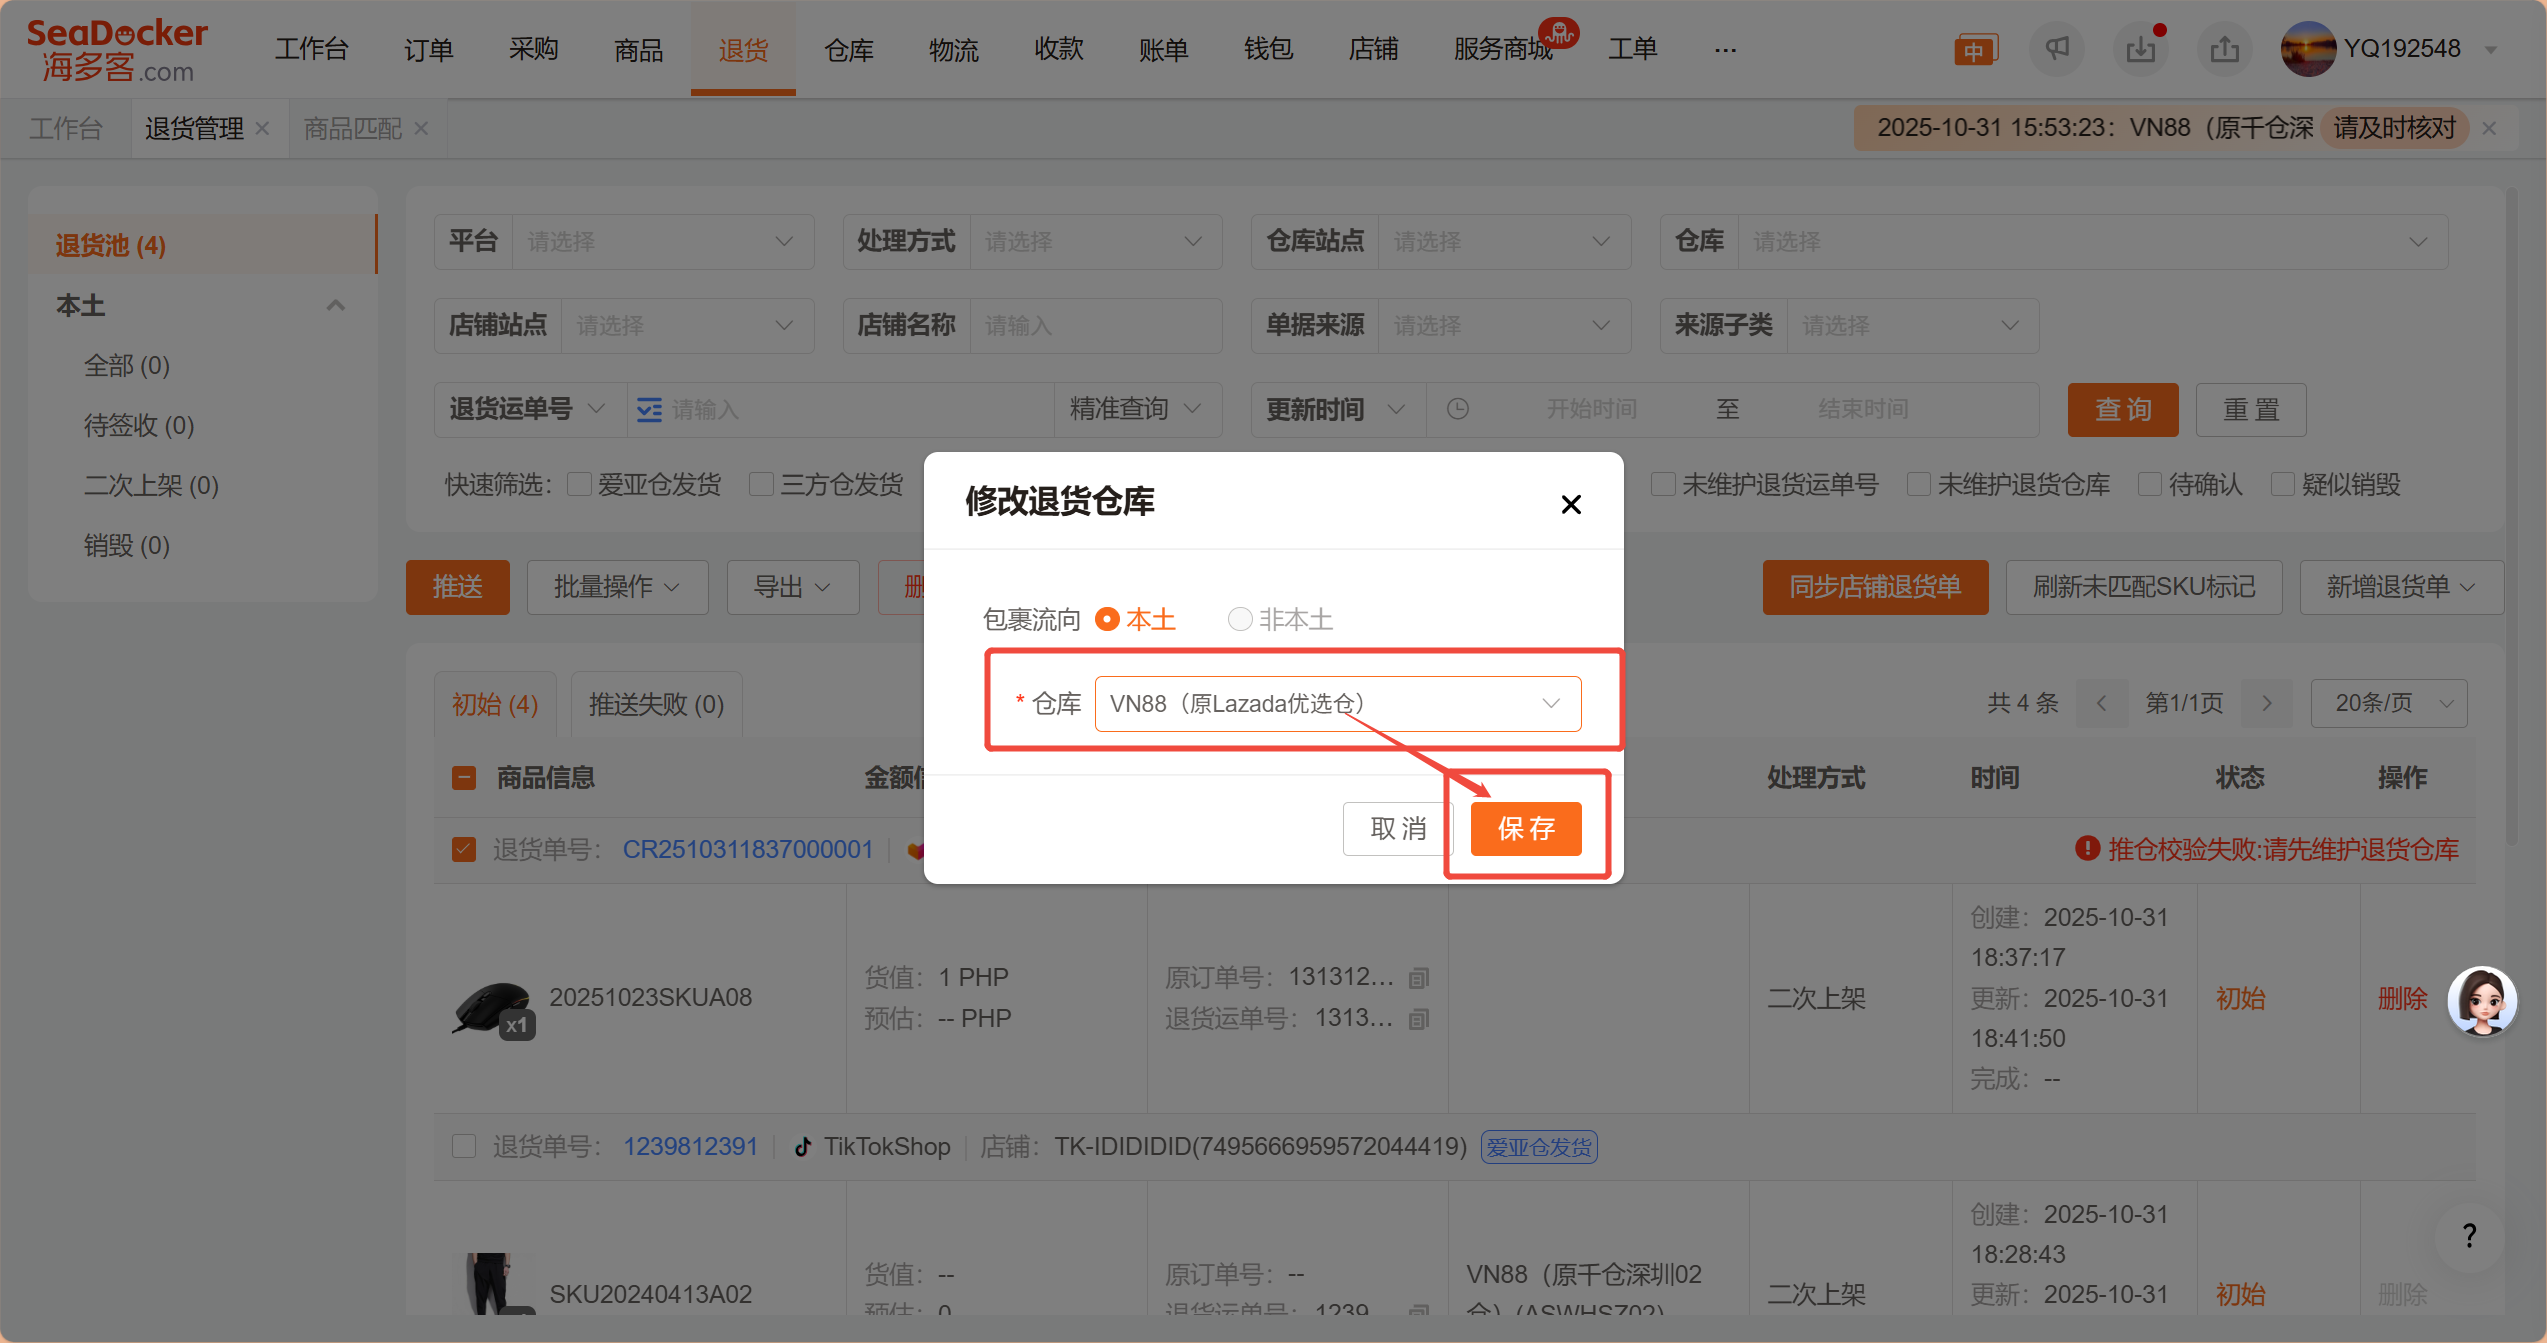This screenshot has width=2547, height=1343.
Task: Click the upload/share icon in header
Action: pyautogui.click(x=2224, y=48)
